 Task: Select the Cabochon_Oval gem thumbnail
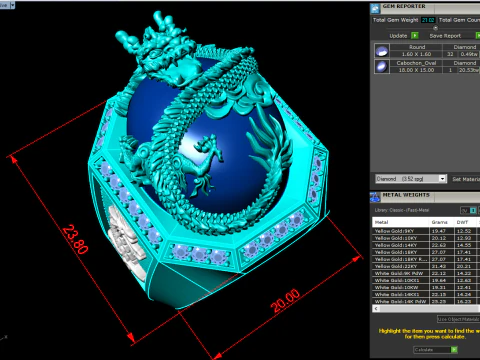click(382, 66)
